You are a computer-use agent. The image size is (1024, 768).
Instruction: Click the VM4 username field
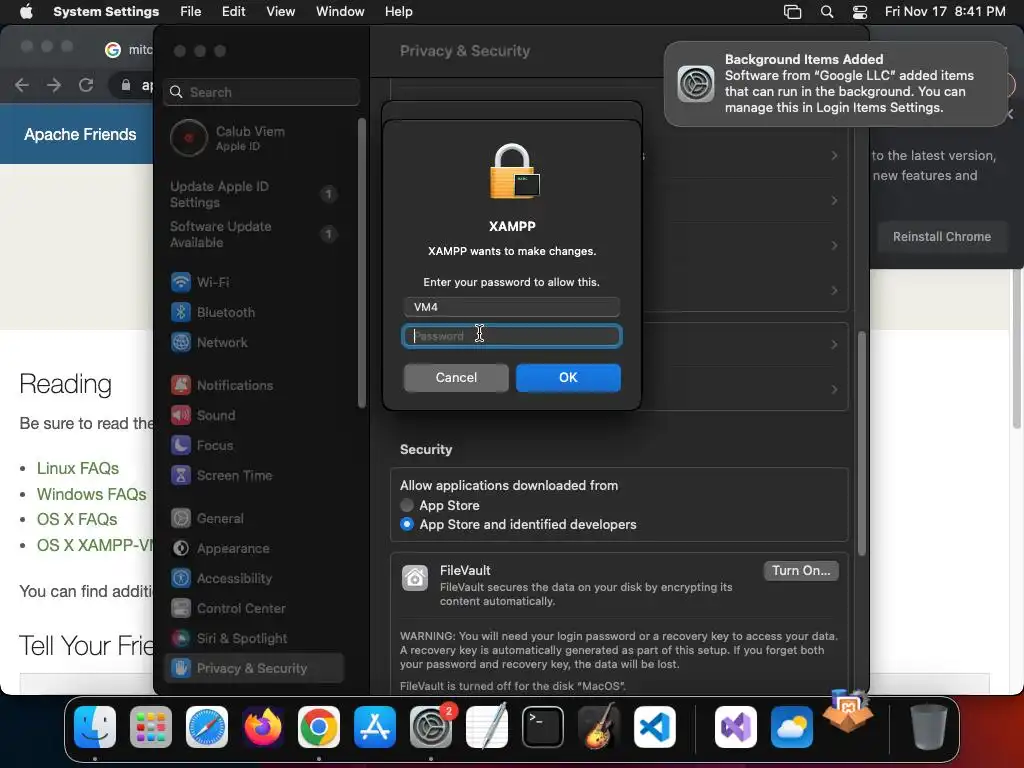511,307
